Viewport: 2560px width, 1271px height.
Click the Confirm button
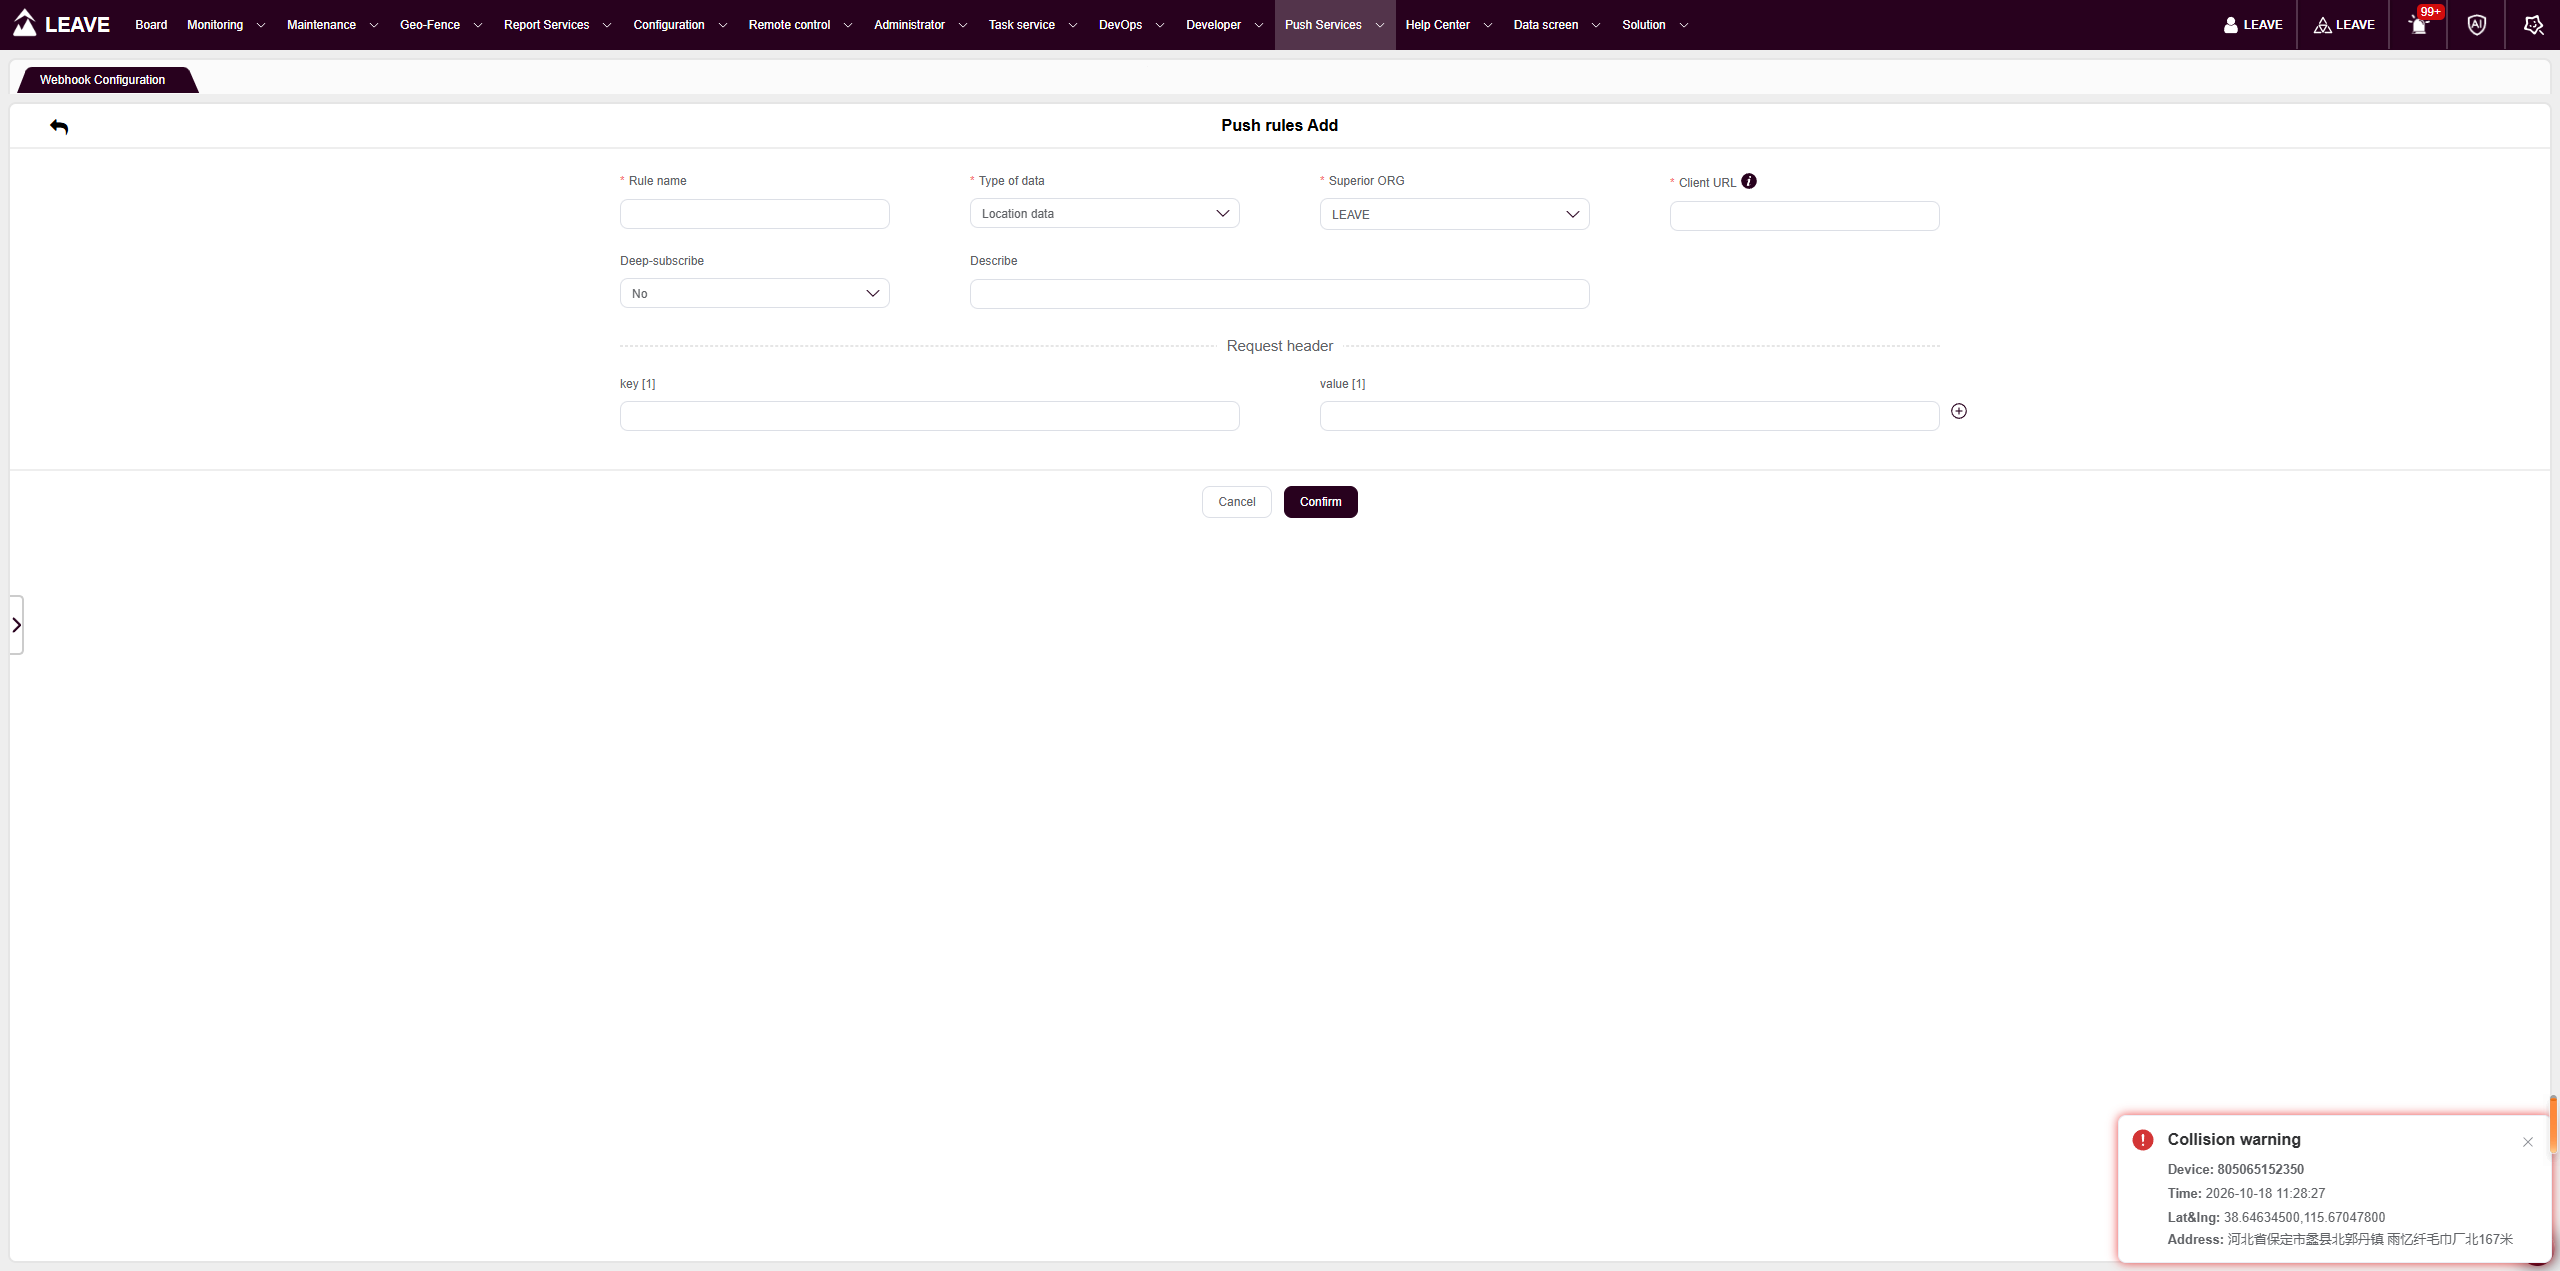point(1320,502)
